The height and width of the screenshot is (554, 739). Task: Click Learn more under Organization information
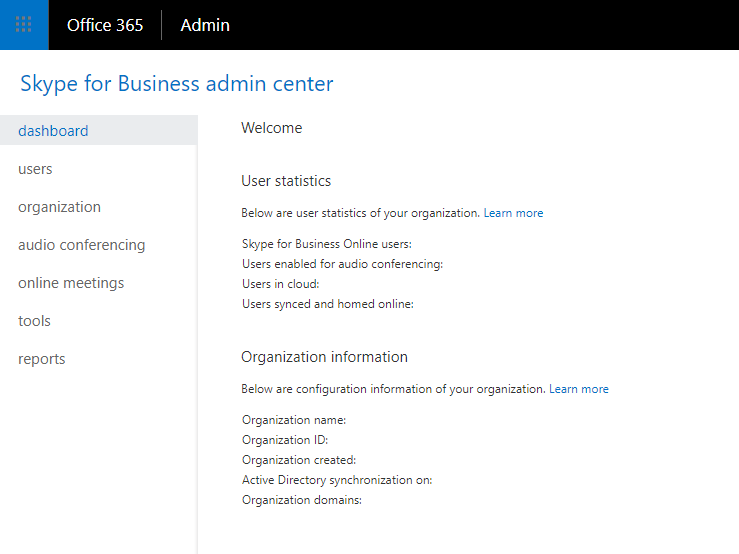(579, 389)
